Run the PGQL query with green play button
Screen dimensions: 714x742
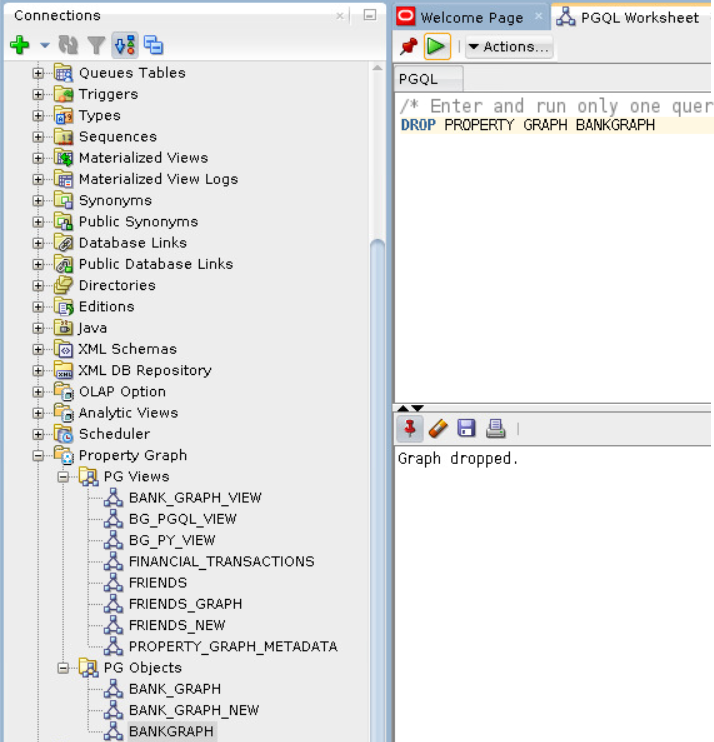436,46
